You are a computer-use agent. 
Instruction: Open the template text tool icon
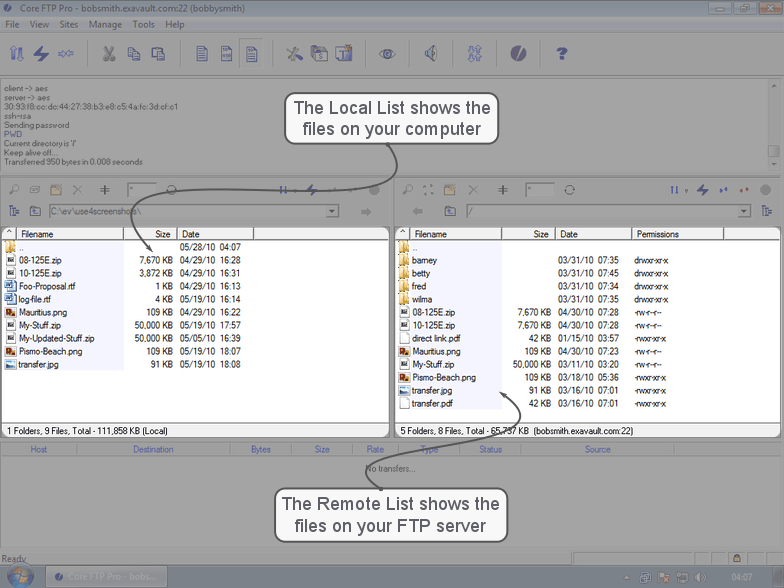(344, 54)
